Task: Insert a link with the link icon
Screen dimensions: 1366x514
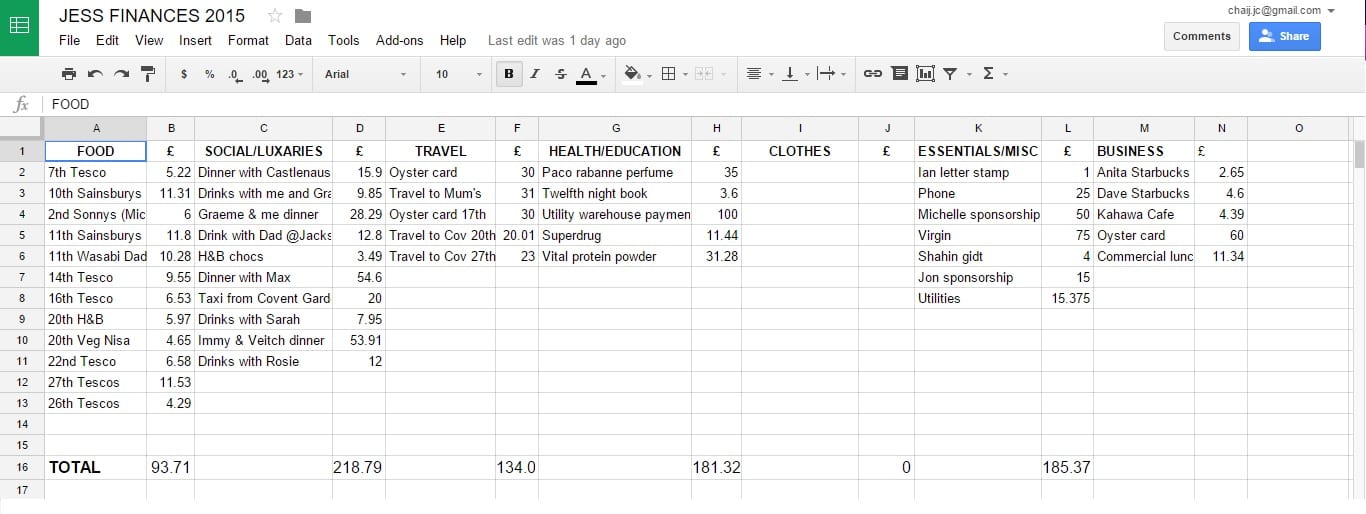Action: pyautogui.click(x=873, y=74)
